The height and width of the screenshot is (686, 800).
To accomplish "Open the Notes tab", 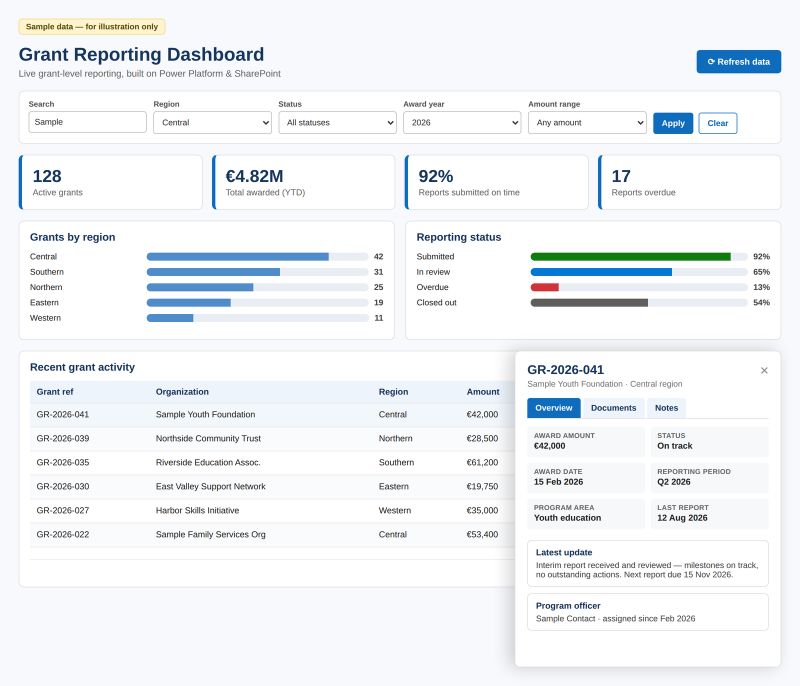I will (x=666, y=408).
